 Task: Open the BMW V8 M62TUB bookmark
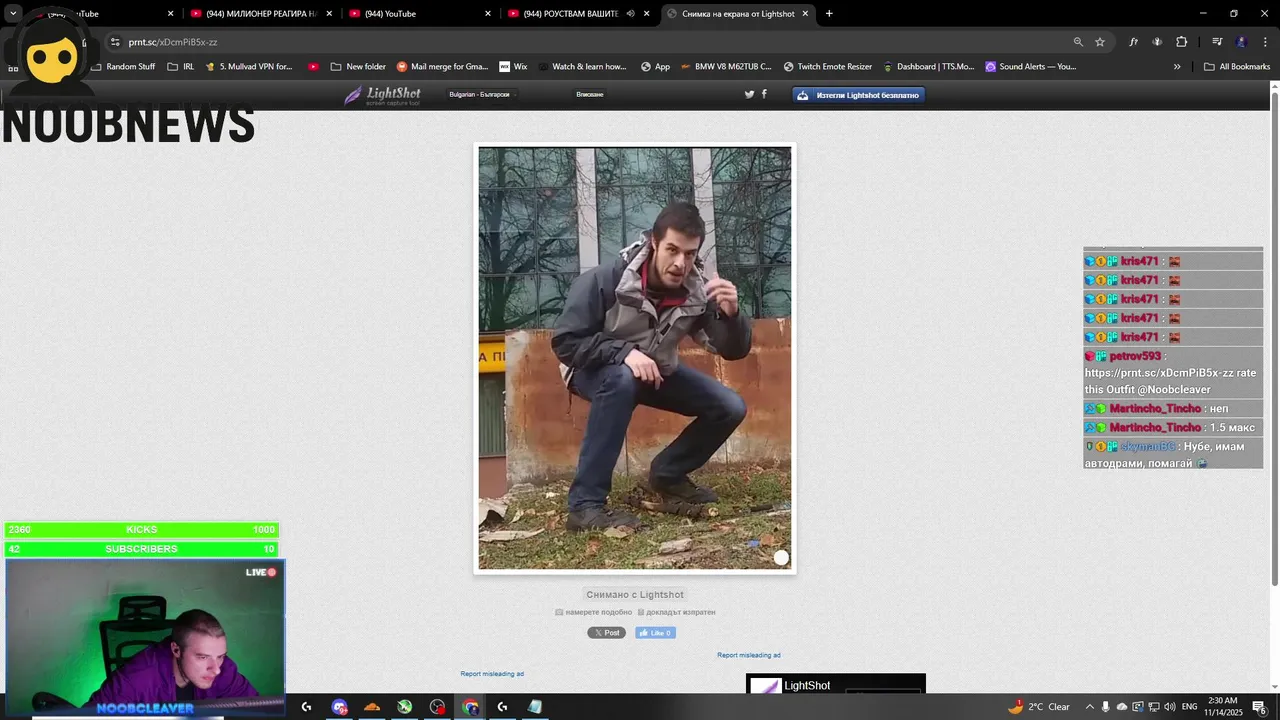pyautogui.click(x=726, y=67)
